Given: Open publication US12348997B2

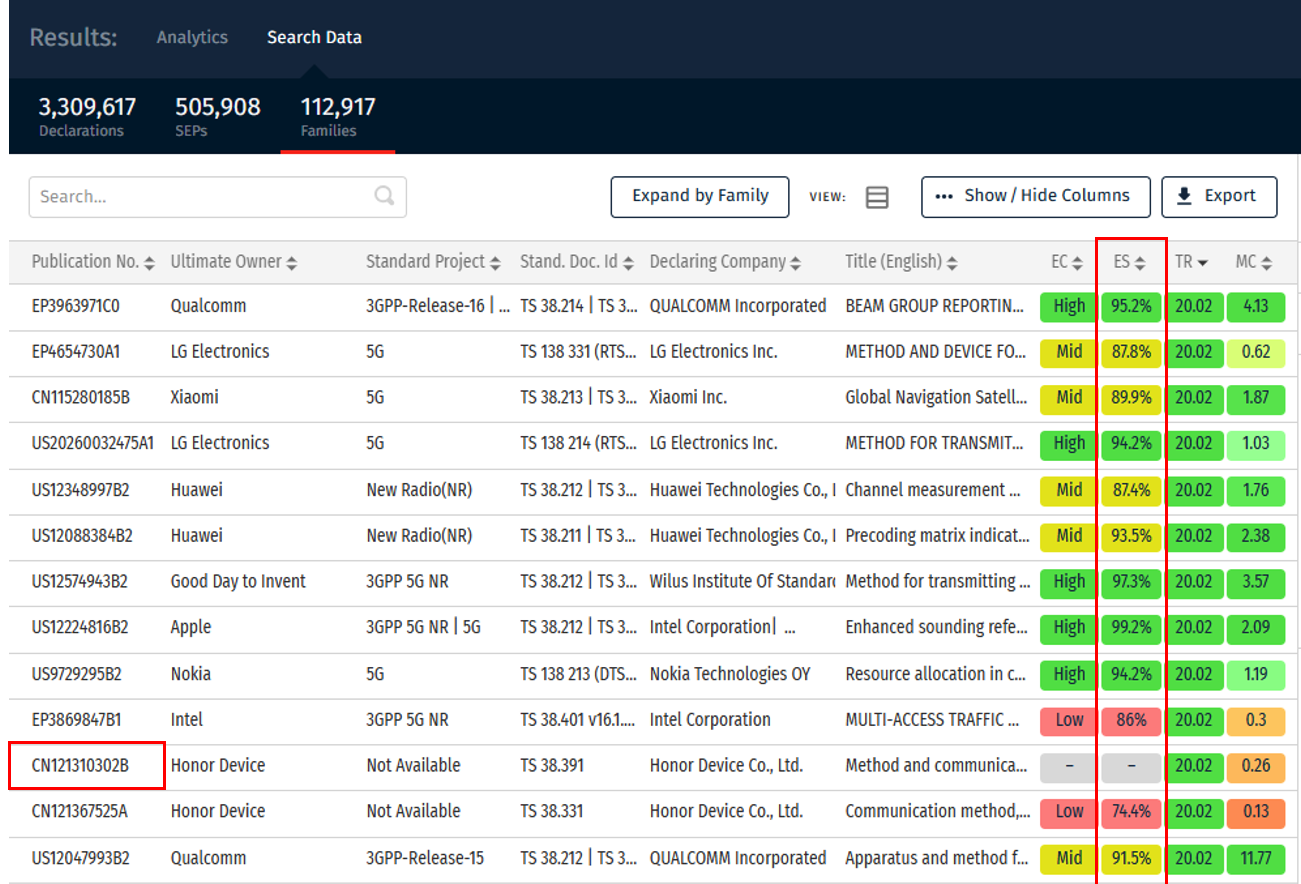Looking at the screenshot, I should (80, 490).
